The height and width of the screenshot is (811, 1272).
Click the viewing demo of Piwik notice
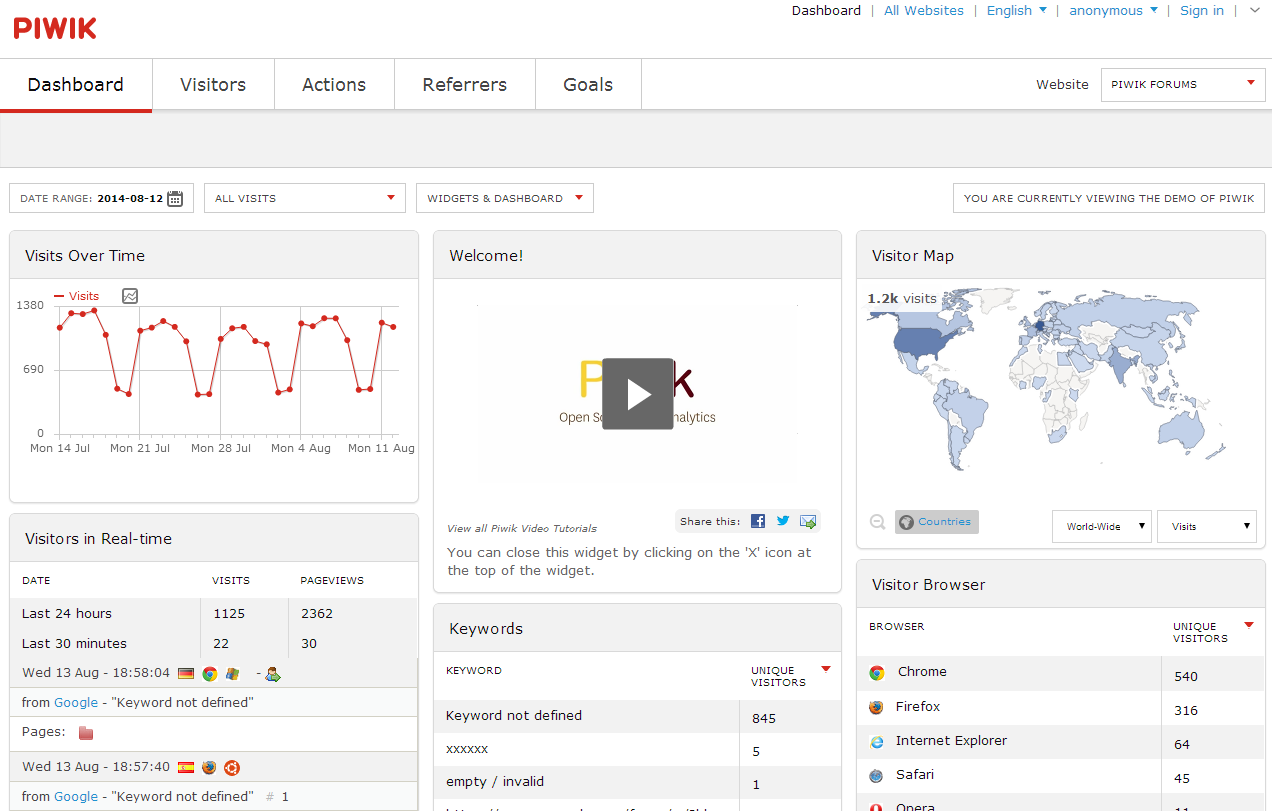pos(1109,198)
